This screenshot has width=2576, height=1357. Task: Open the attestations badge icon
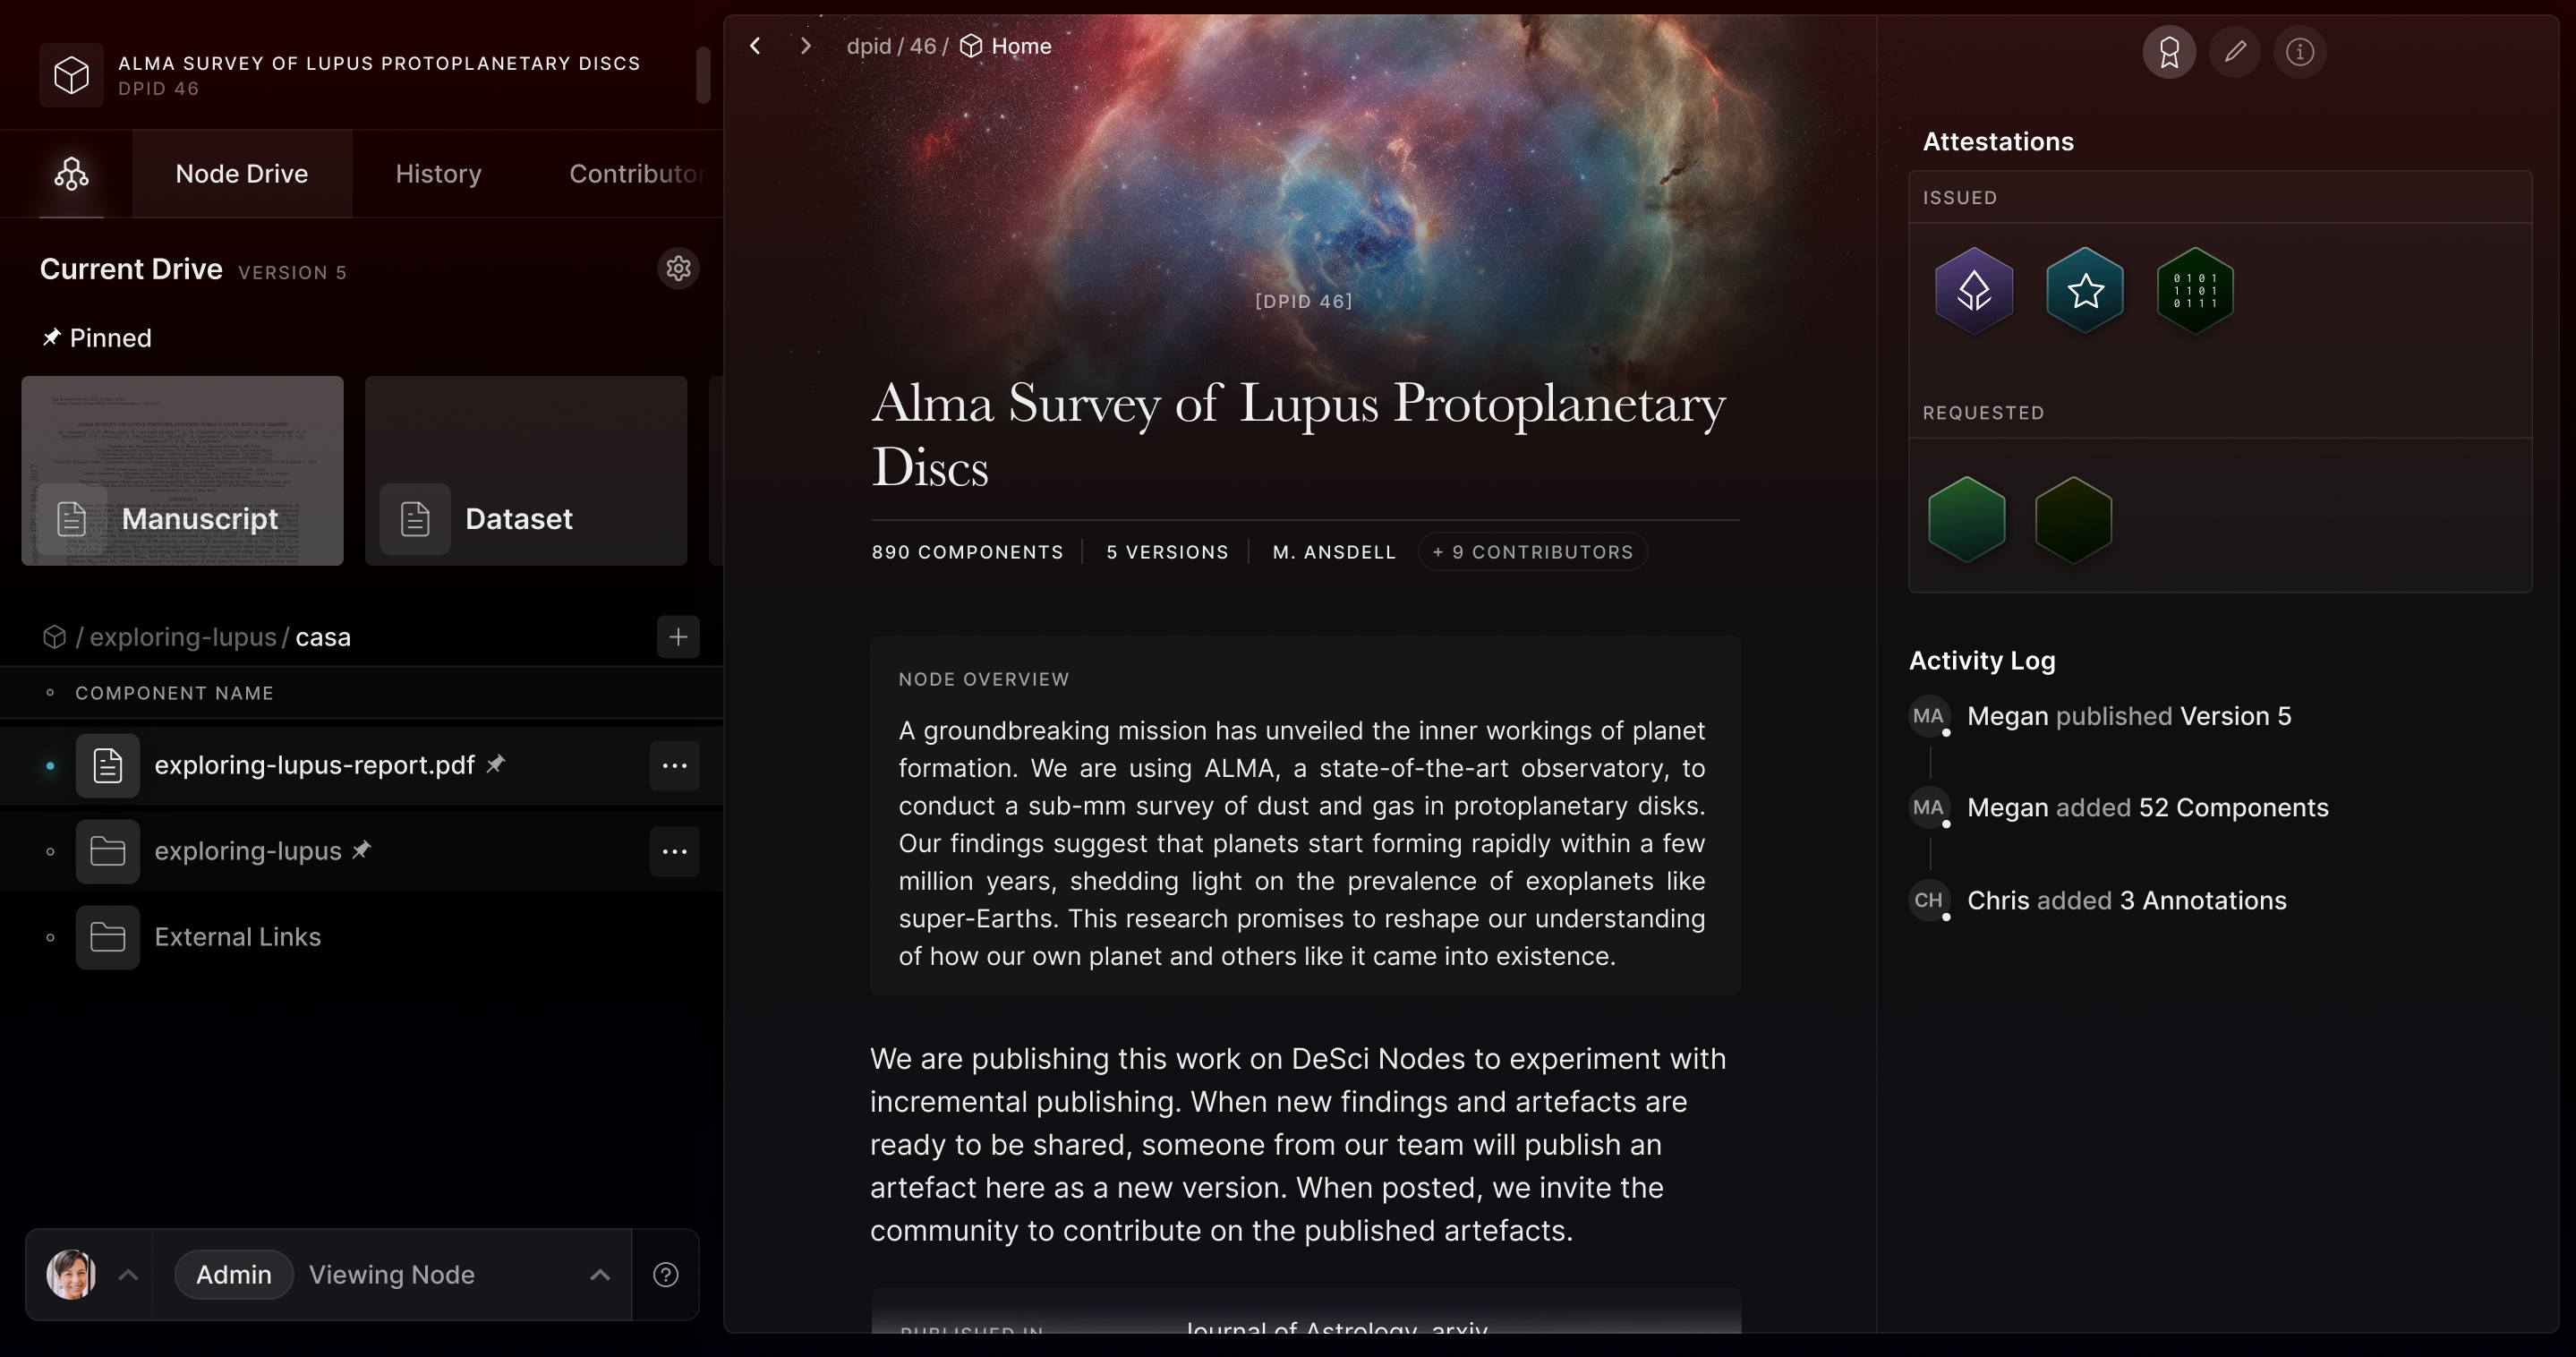point(2168,52)
